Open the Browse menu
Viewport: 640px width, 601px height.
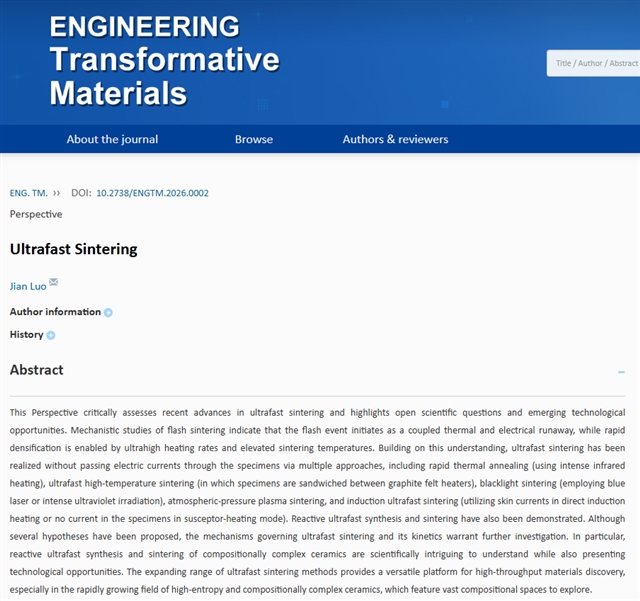click(x=253, y=139)
